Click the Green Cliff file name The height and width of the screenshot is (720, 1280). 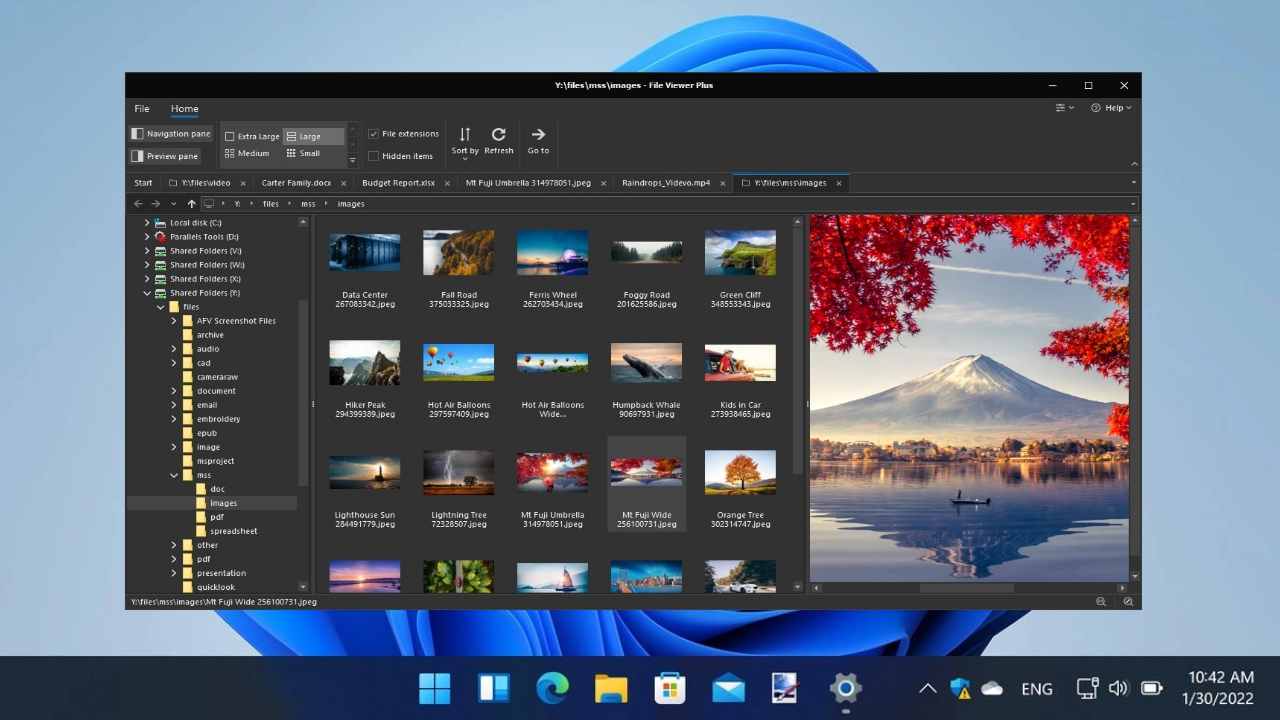740,300
